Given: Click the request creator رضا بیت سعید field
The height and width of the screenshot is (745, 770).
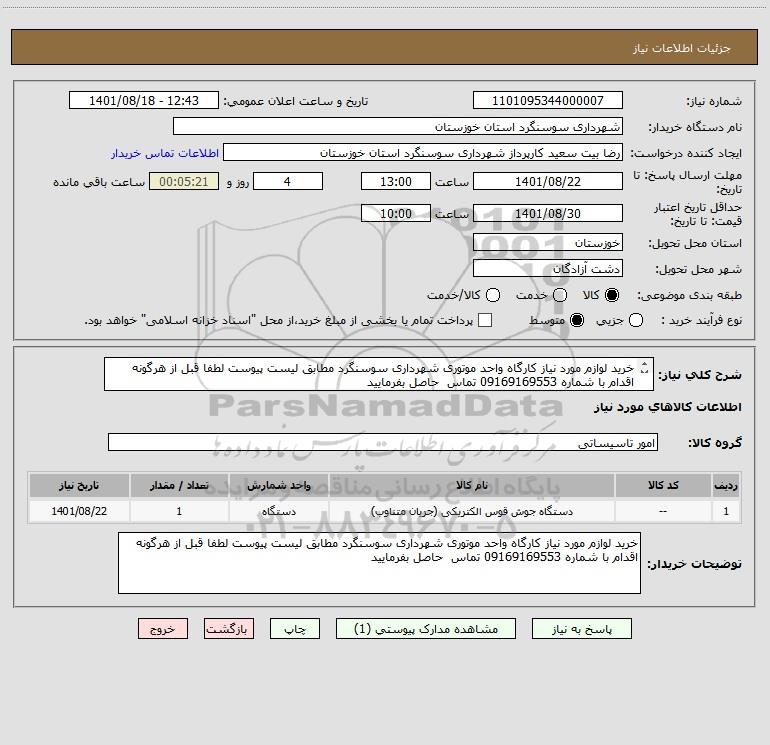Looking at the screenshot, I should [x=423, y=152].
